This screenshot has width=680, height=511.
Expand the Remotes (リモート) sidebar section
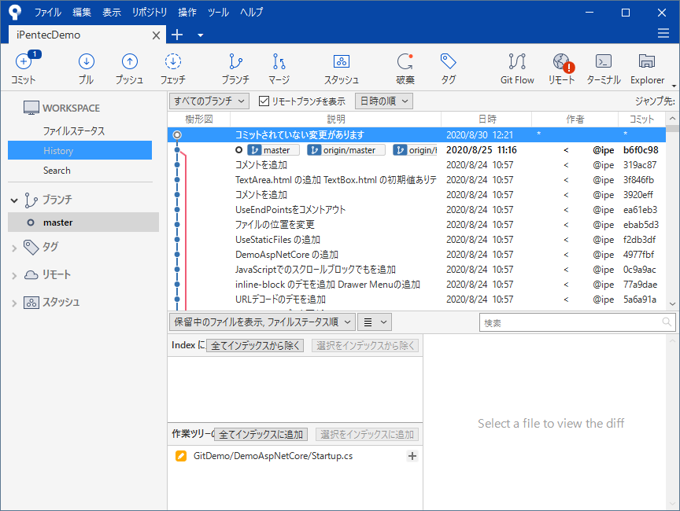pos(14,275)
